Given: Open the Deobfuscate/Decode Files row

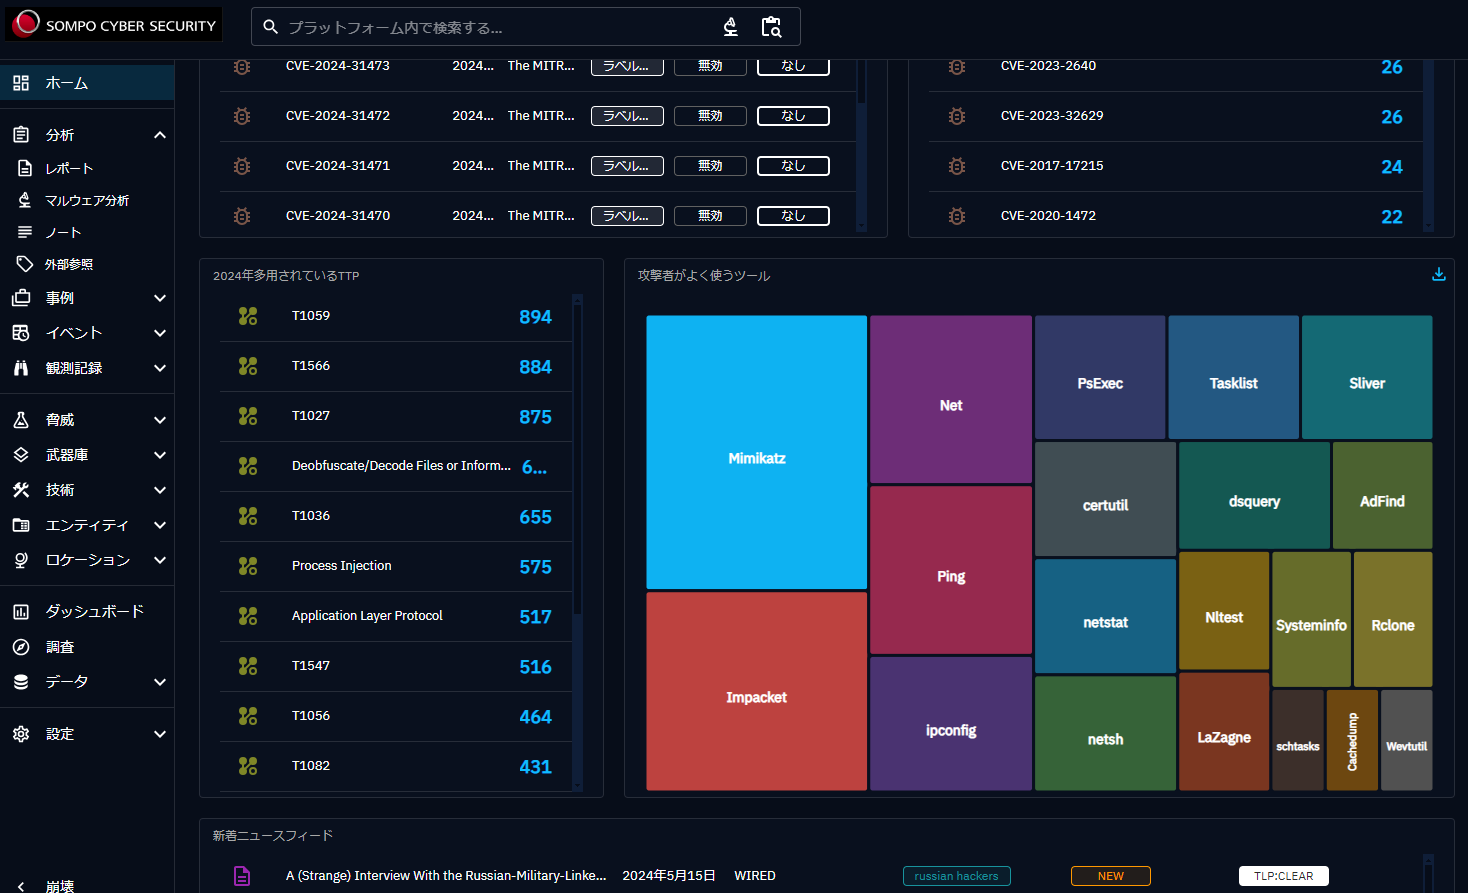Looking at the screenshot, I should click(x=396, y=467).
